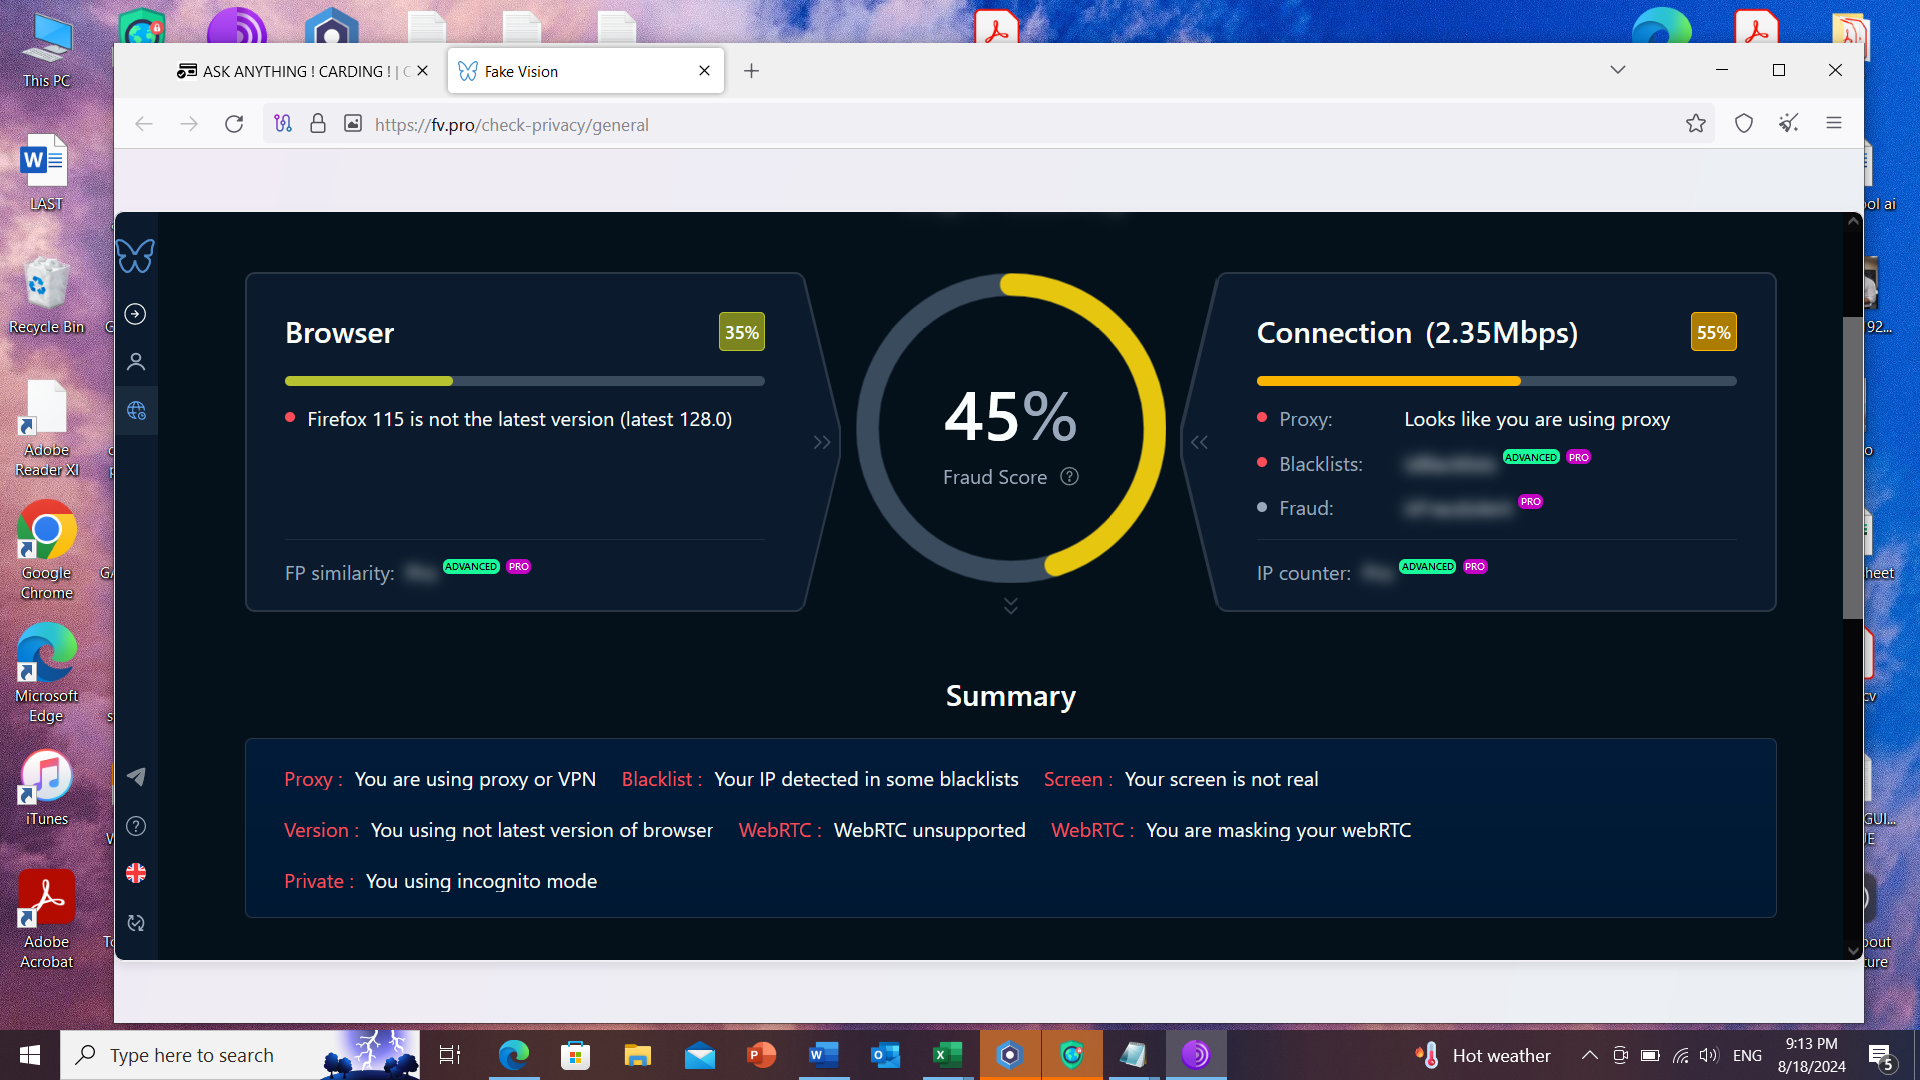1920x1080 pixels.
Task: Open the list all tabs dropdown
Action: point(1617,70)
